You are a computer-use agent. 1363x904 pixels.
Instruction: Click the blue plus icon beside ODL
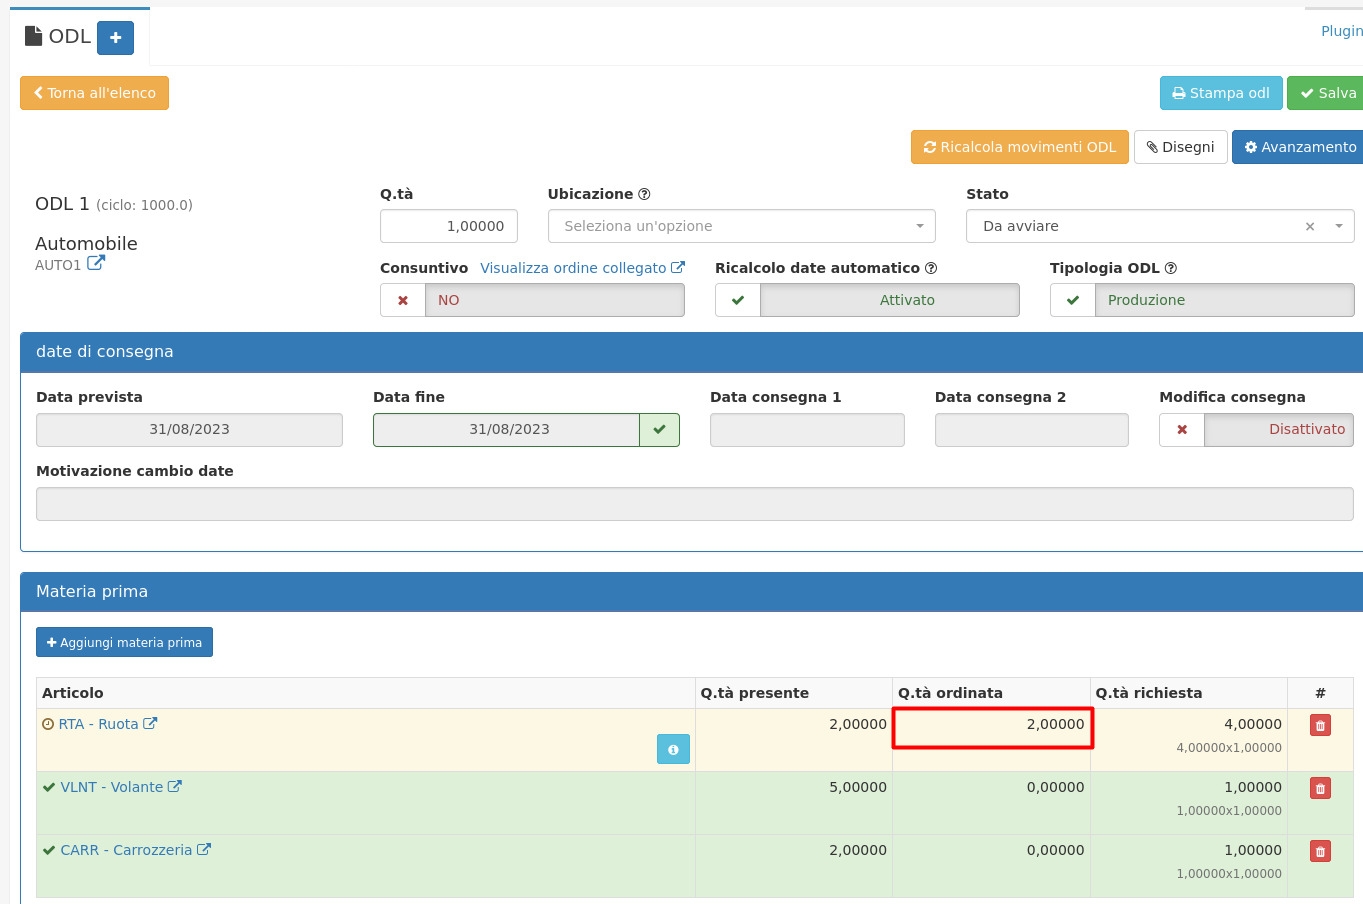click(115, 38)
